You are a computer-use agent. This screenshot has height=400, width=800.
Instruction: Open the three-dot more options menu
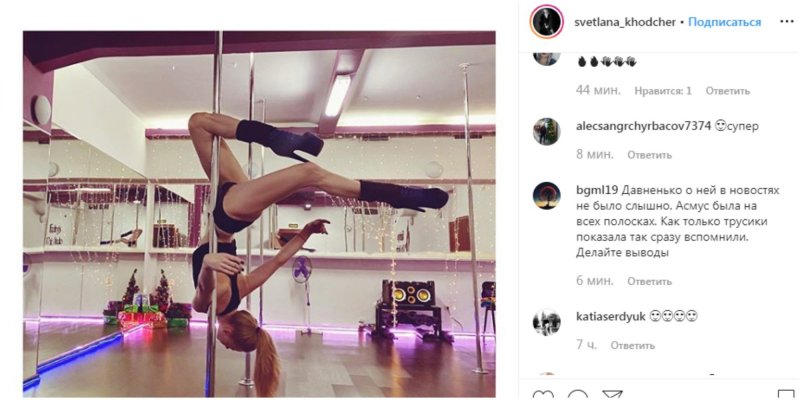point(787,22)
